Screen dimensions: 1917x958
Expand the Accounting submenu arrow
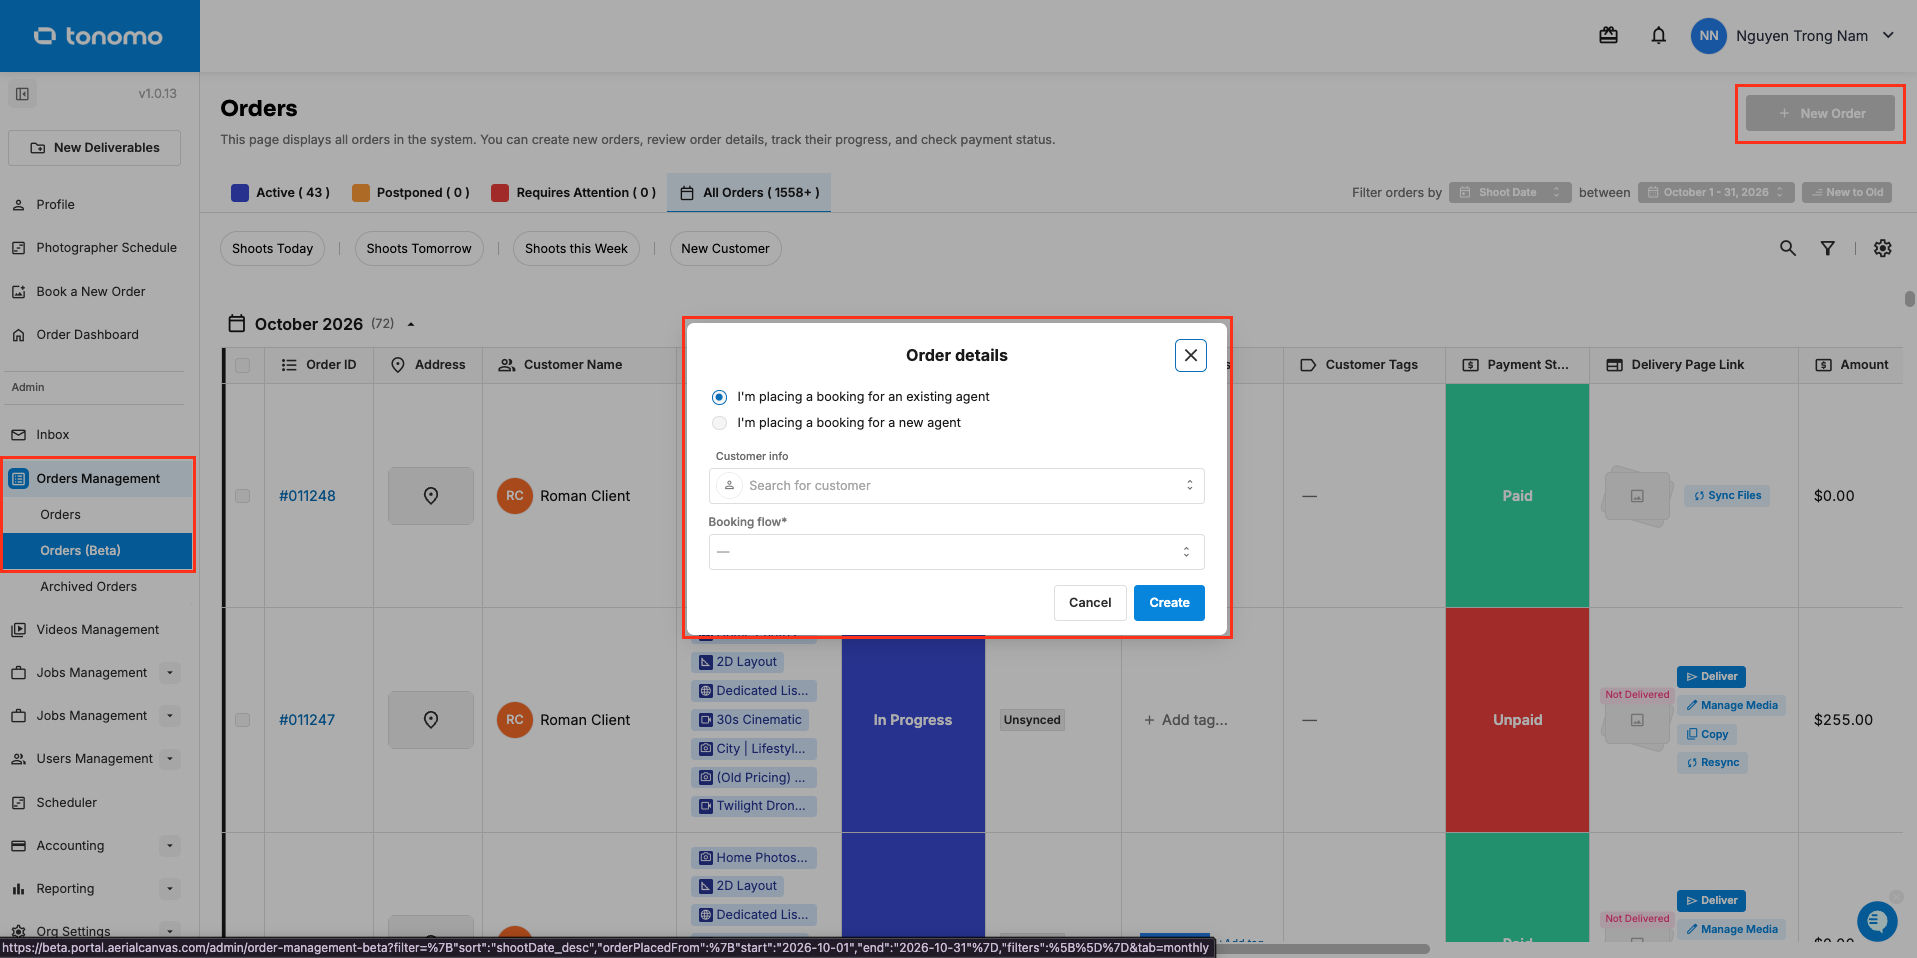(170, 846)
